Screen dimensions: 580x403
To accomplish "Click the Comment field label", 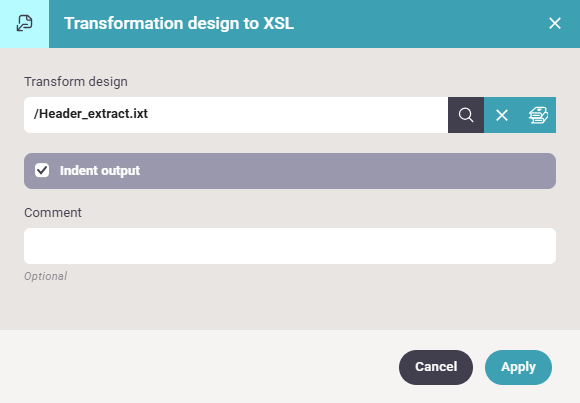I will click(x=53, y=213).
